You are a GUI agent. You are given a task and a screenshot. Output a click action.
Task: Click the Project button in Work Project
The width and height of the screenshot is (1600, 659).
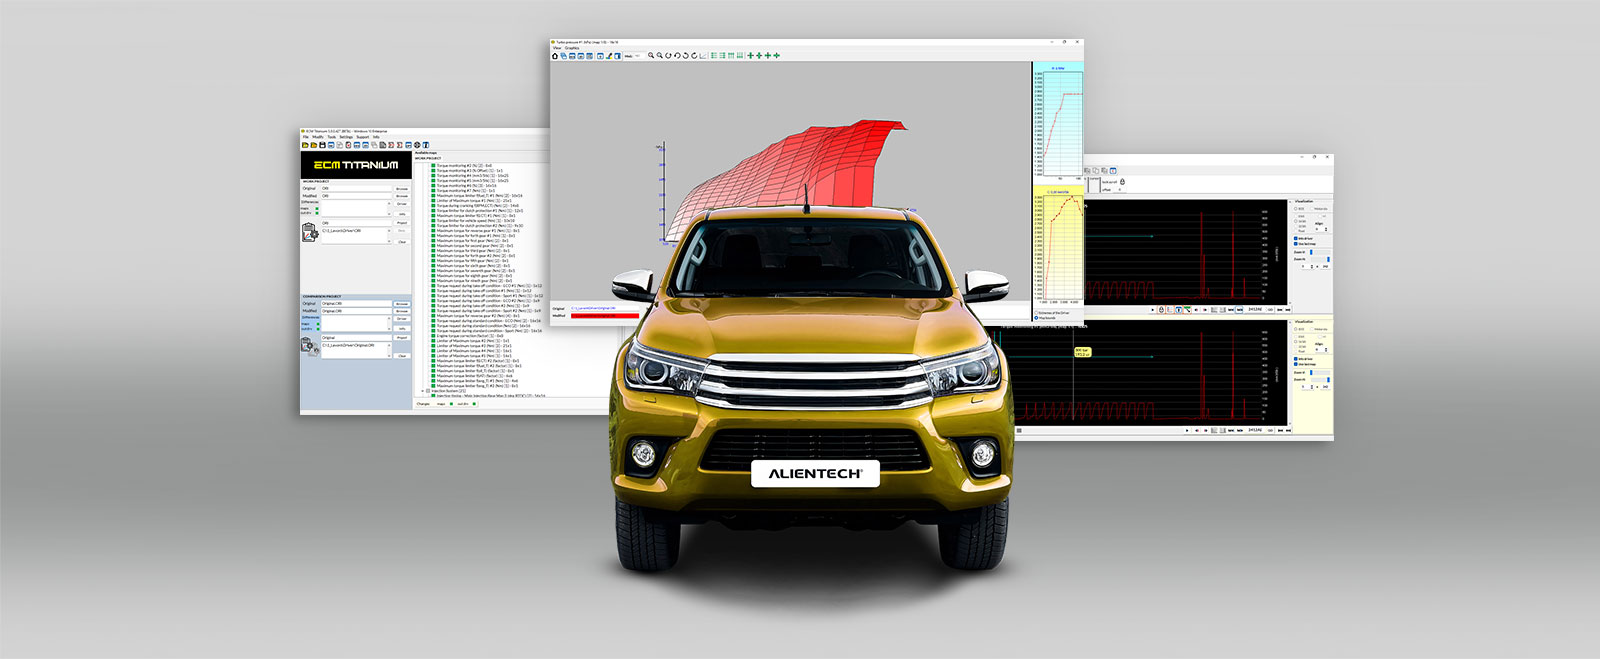(402, 223)
